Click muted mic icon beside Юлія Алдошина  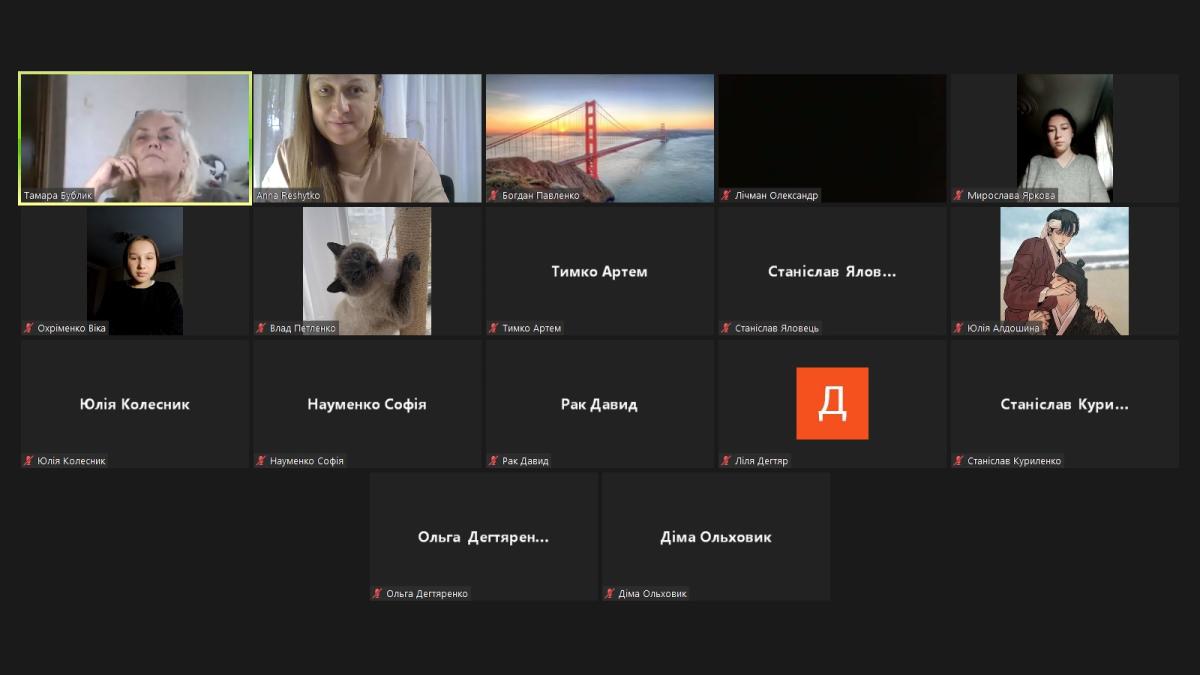coord(959,328)
